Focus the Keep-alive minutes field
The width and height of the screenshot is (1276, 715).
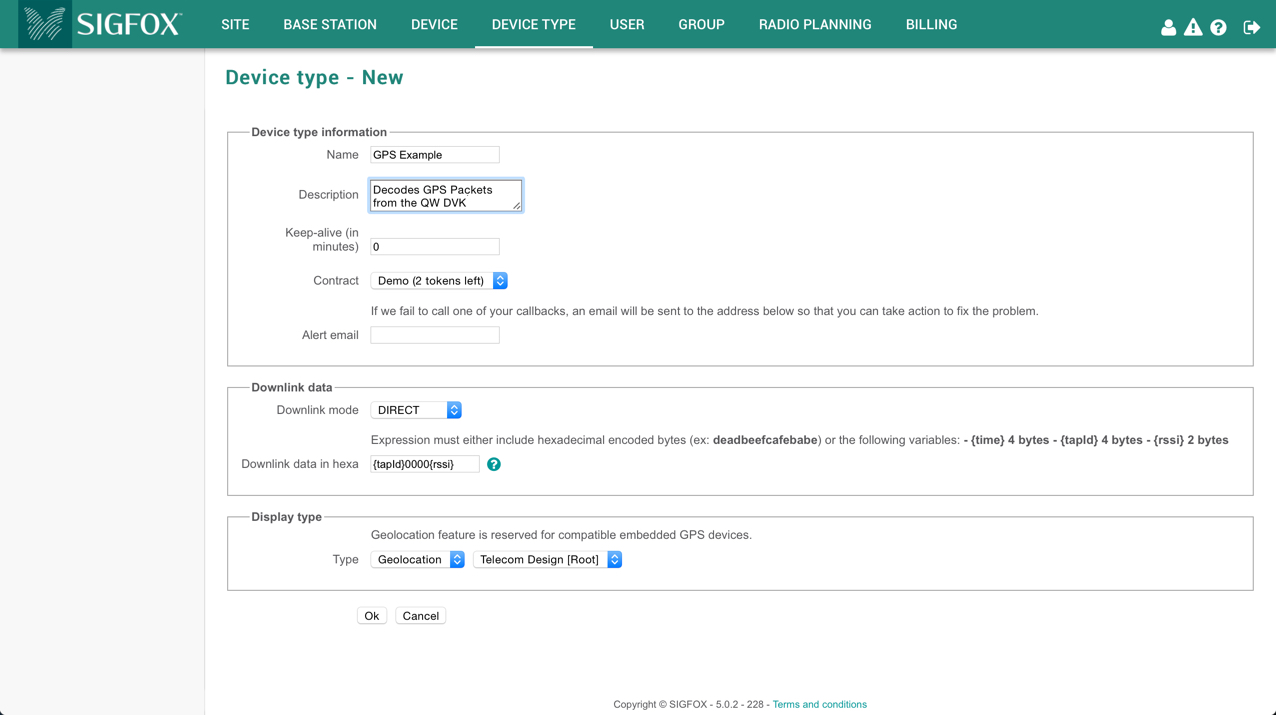(435, 247)
